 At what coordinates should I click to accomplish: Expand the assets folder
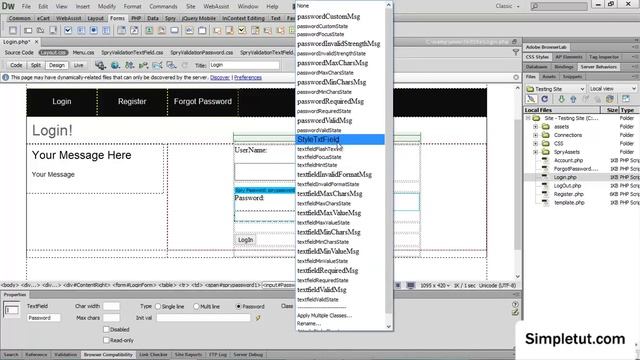(x=536, y=127)
